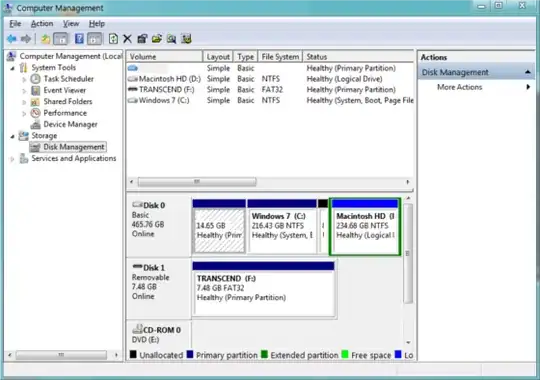Select the TRANSCEND (F:) volume row
The height and width of the screenshot is (380, 540).
pyautogui.click(x=270, y=90)
